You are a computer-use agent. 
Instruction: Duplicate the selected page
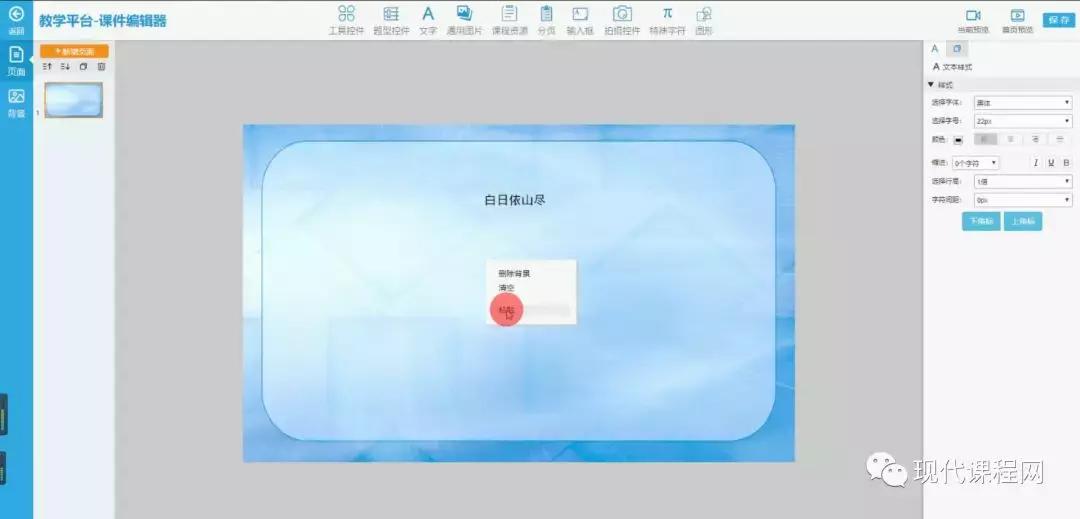pyautogui.click(x=83, y=67)
